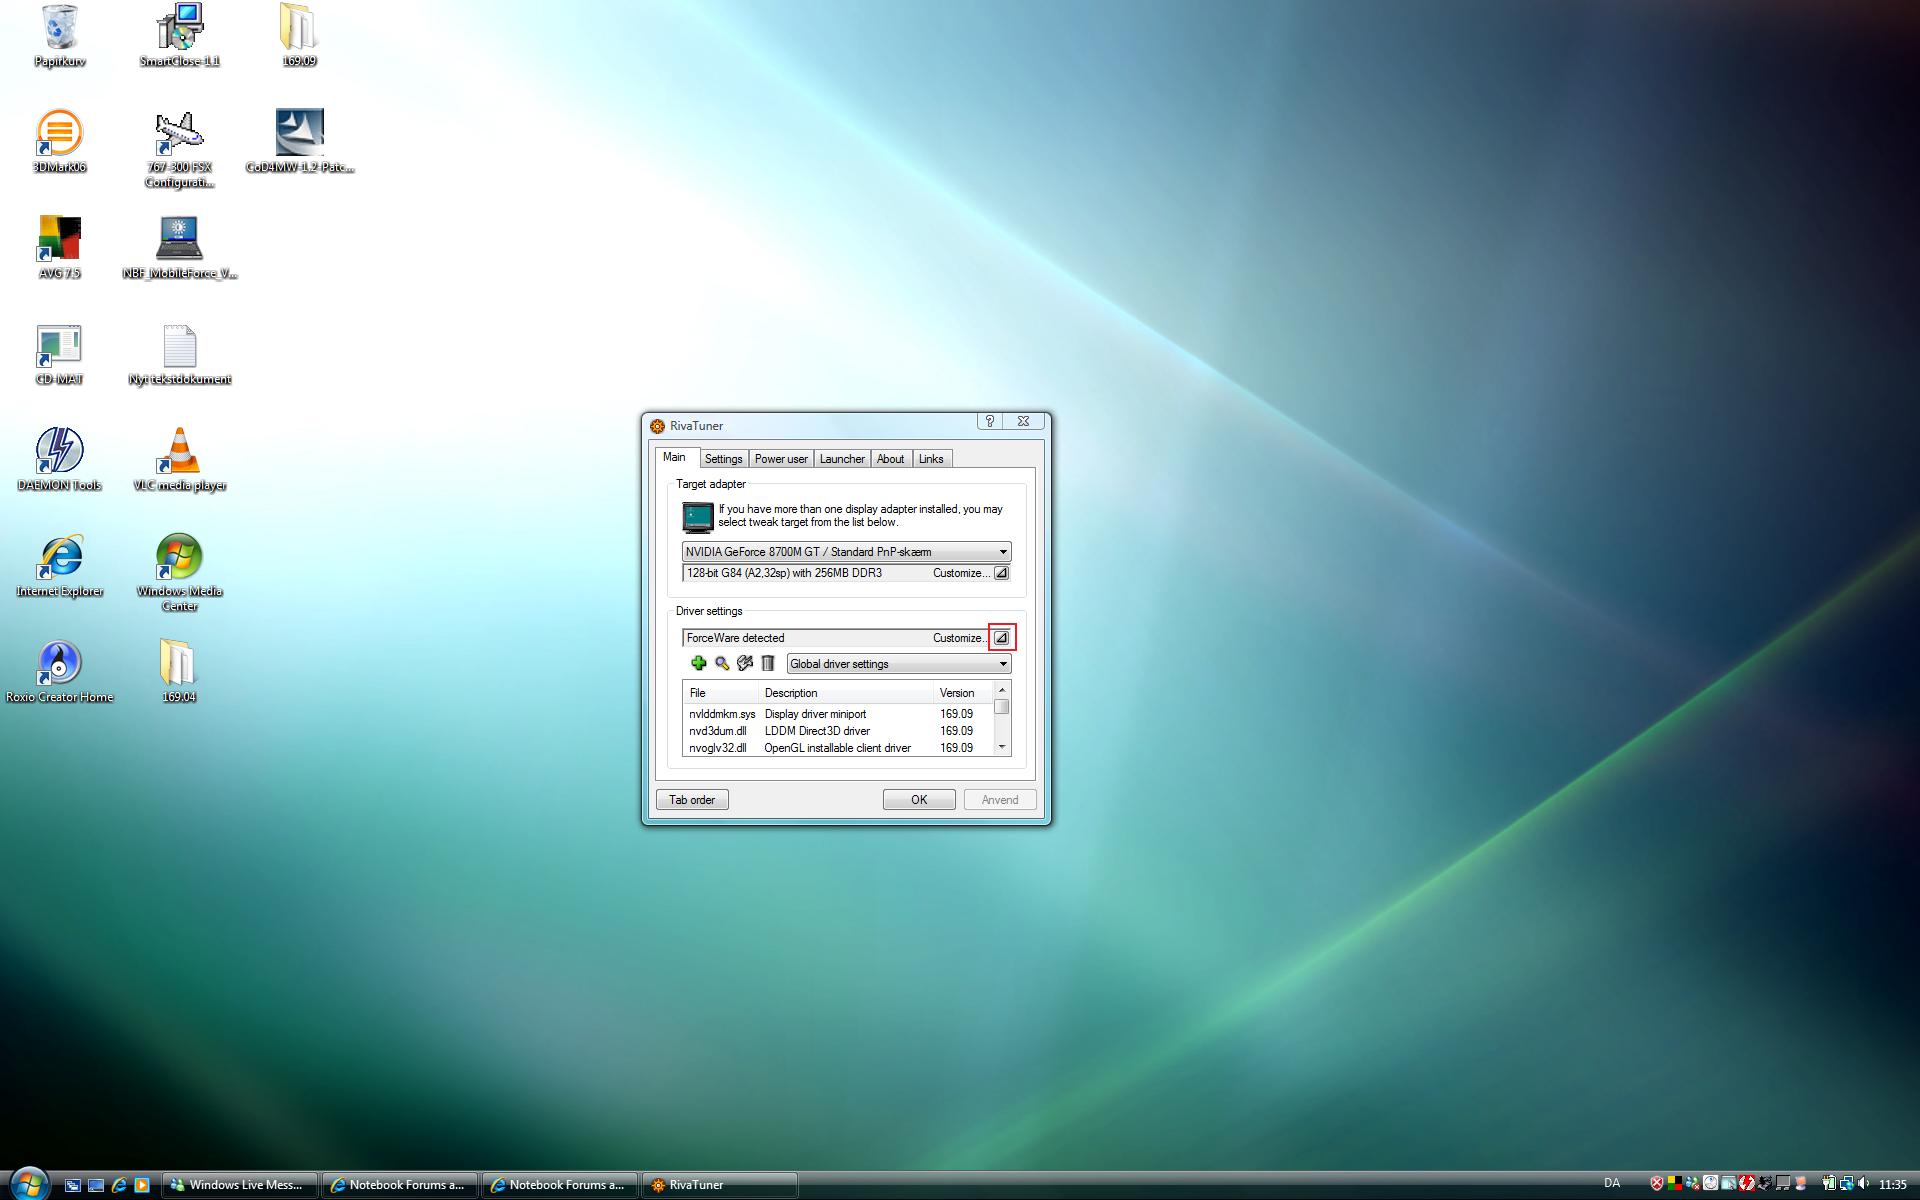Image resolution: width=1920 pixels, height=1200 pixels.
Task: Select the 169.04 folder on desktop
Action: click(178, 672)
